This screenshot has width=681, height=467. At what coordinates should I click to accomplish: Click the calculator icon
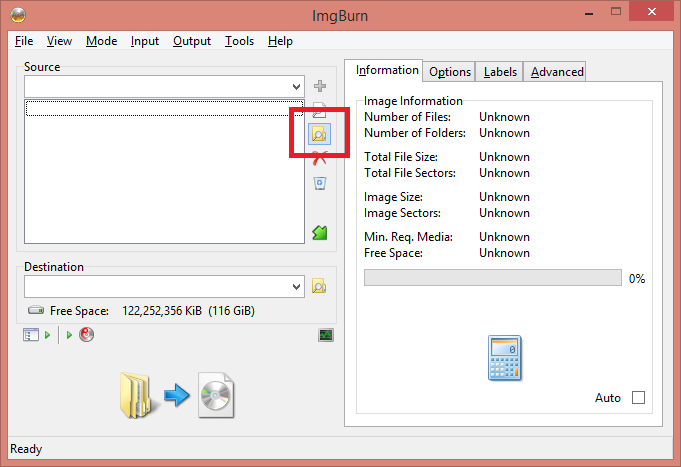point(505,358)
